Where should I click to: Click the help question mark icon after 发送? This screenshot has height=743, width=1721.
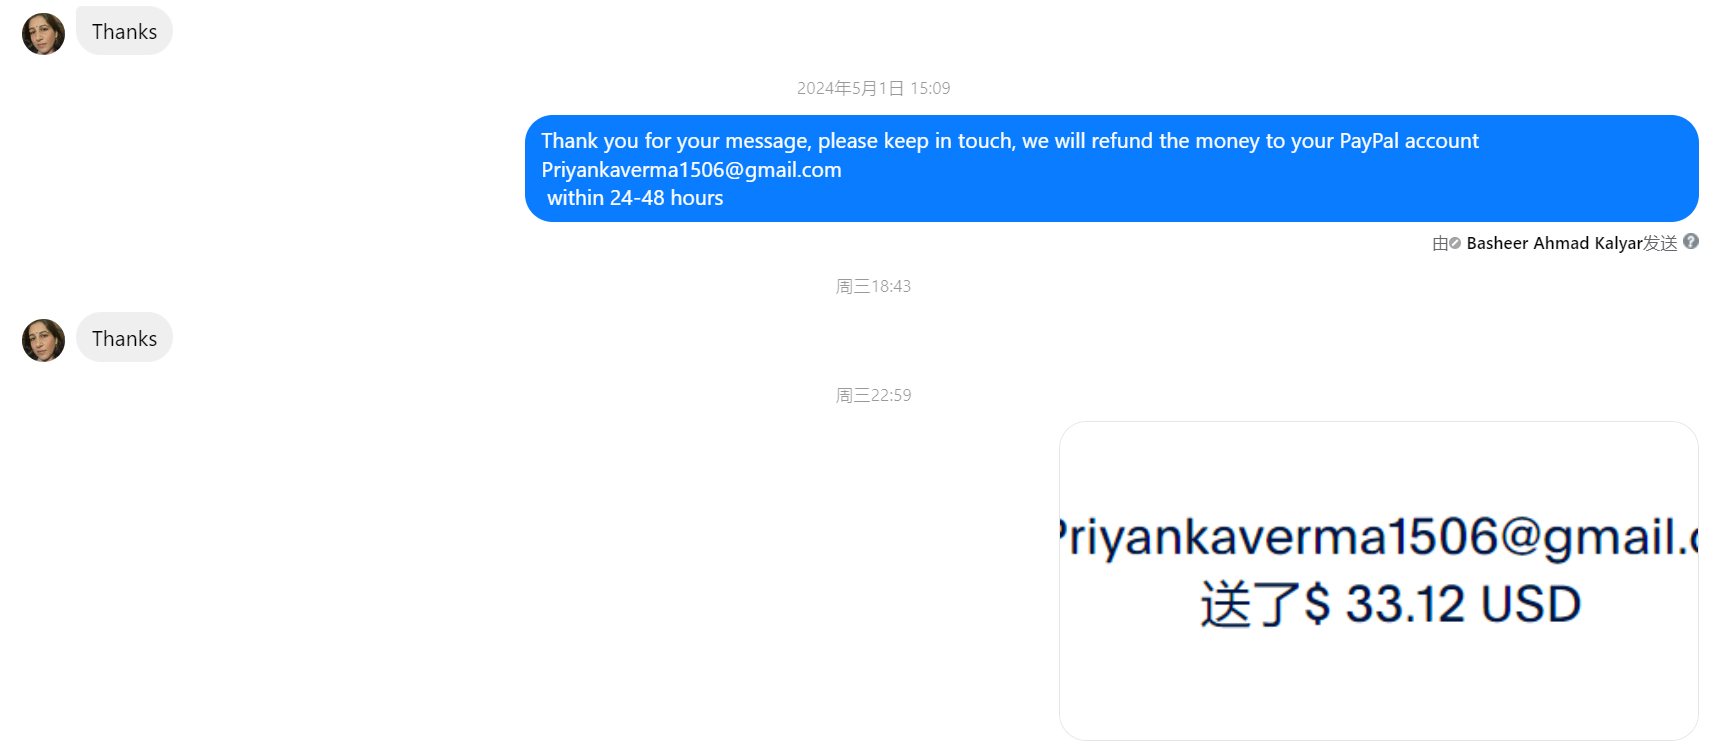(x=1691, y=241)
